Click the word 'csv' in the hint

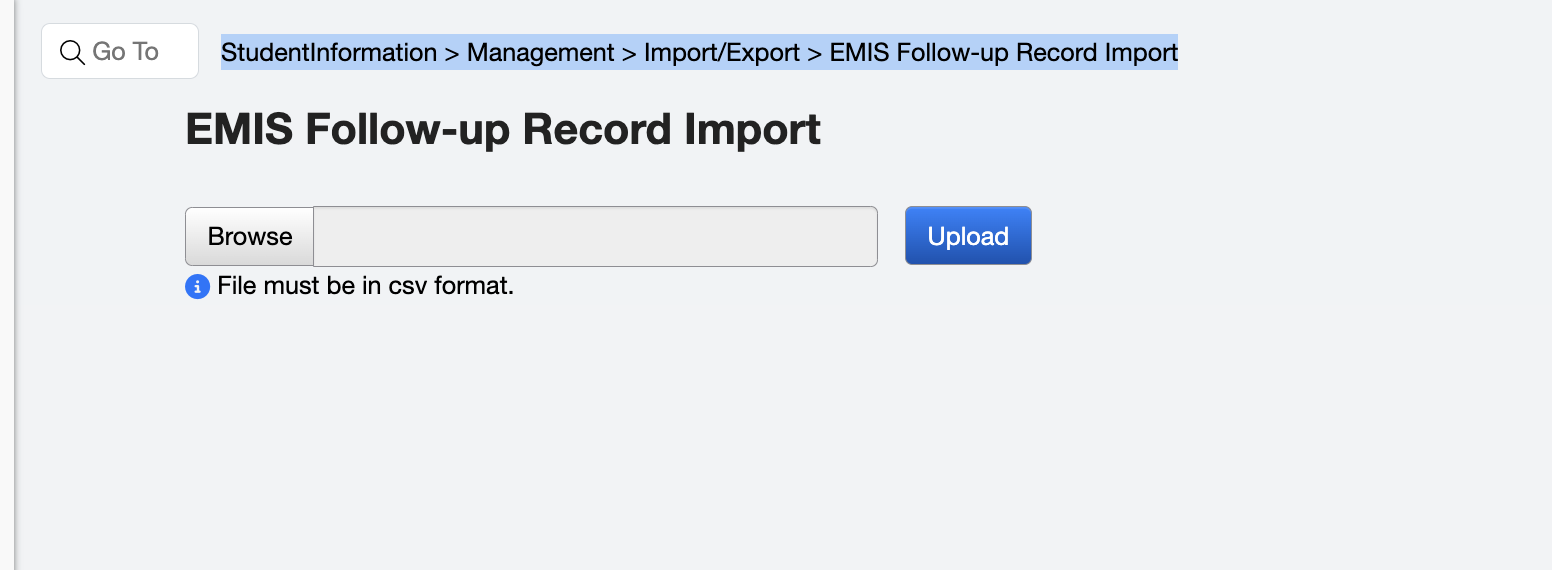click(408, 287)
